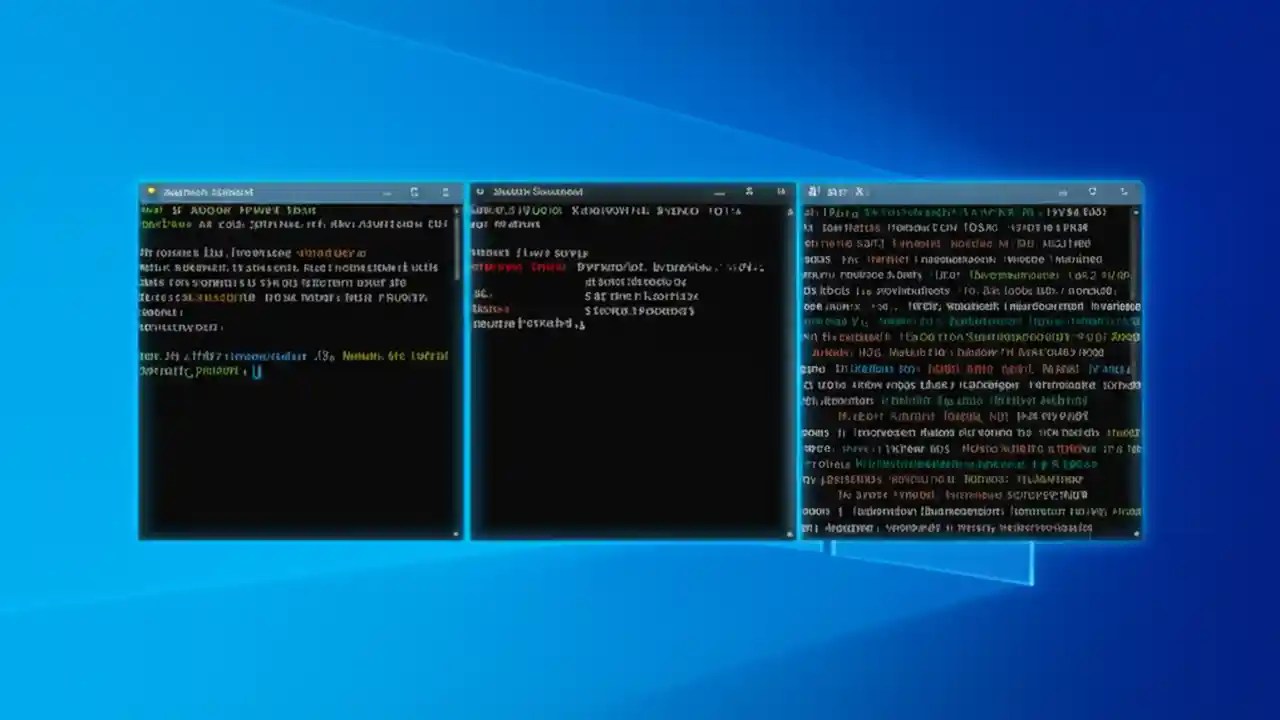Click the blinking cursor input in left terminal
The width and height of the screenshot is (1280, 720).
coord(258,371)
